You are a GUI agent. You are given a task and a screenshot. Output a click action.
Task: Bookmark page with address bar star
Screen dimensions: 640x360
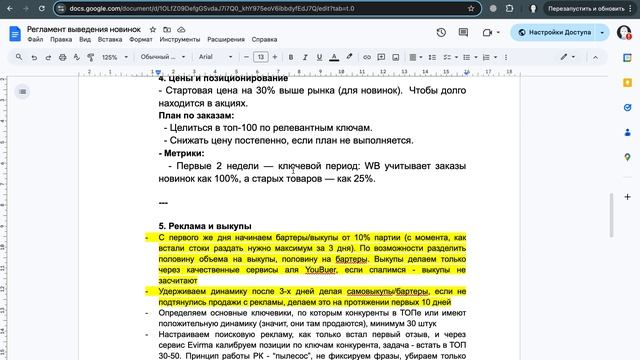point(471,8)
